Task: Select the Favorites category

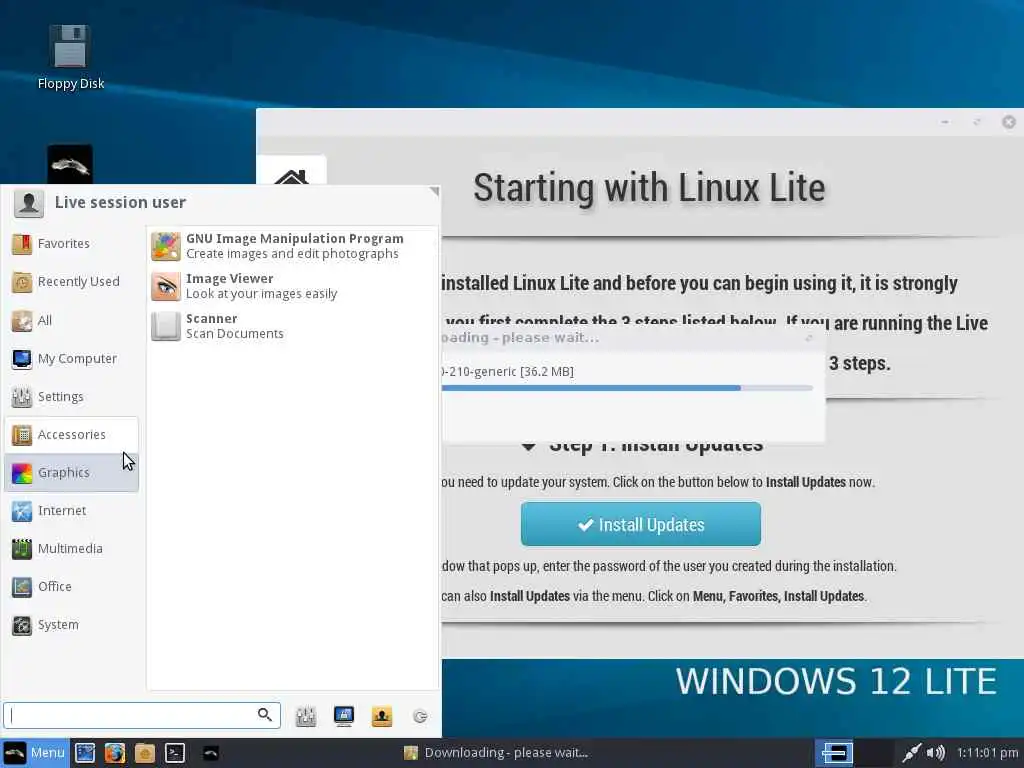Action: (x=71, y=244)
